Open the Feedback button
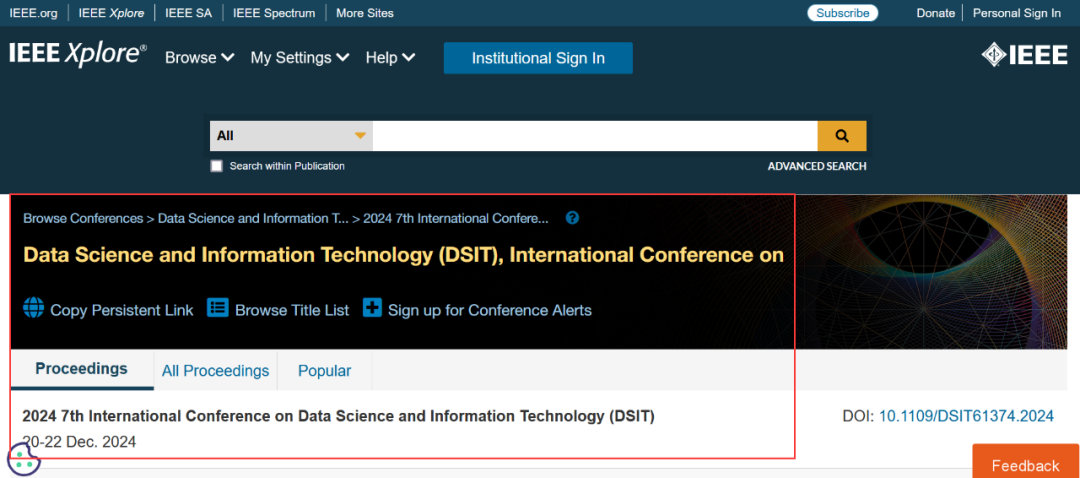Viewport: 1080px width, 478px height. tap(1025, 465)
